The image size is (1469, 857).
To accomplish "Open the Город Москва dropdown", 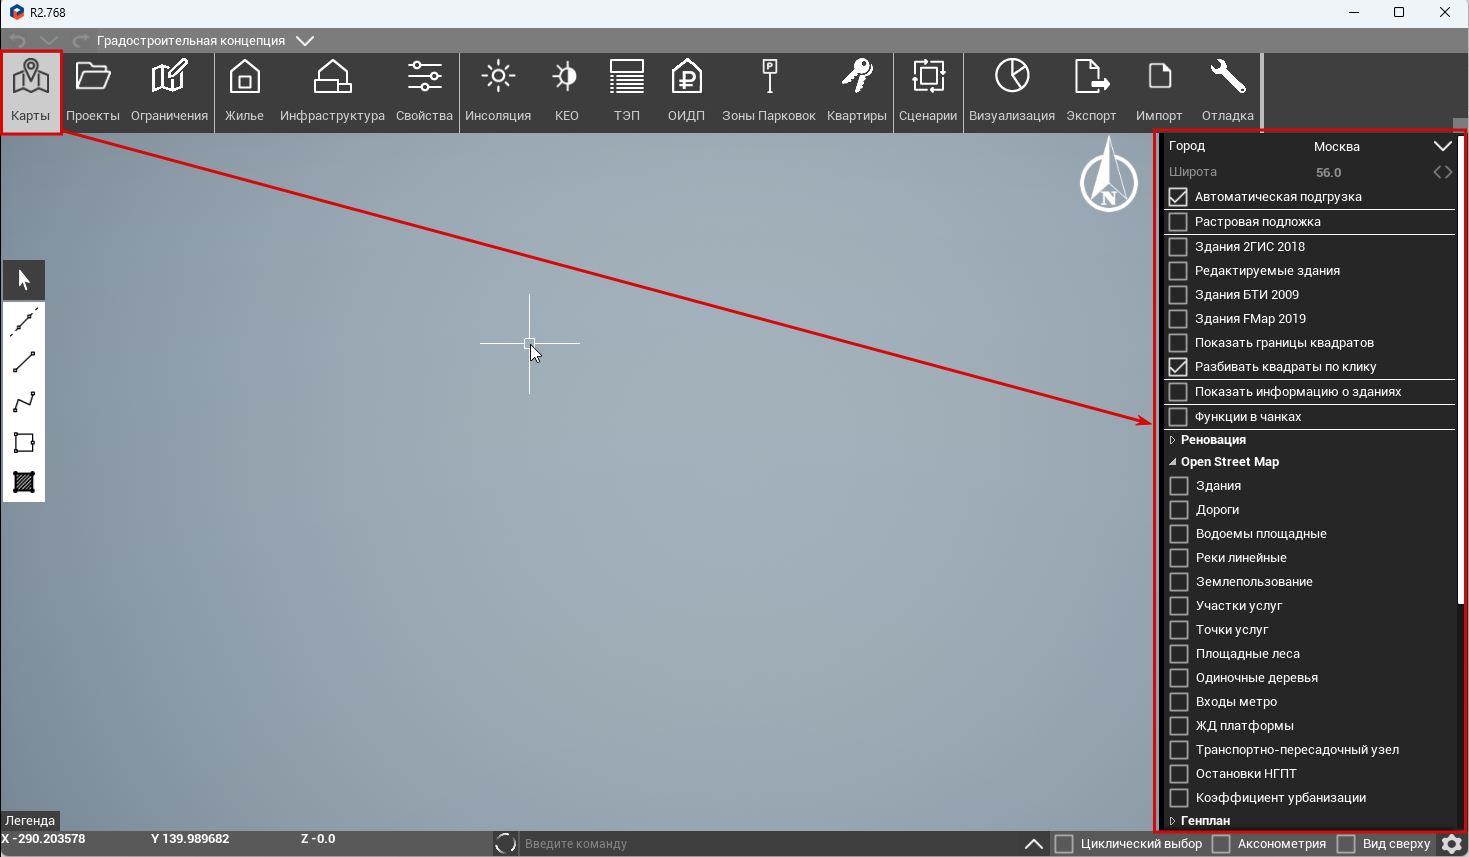I will tap(1442, 146).
